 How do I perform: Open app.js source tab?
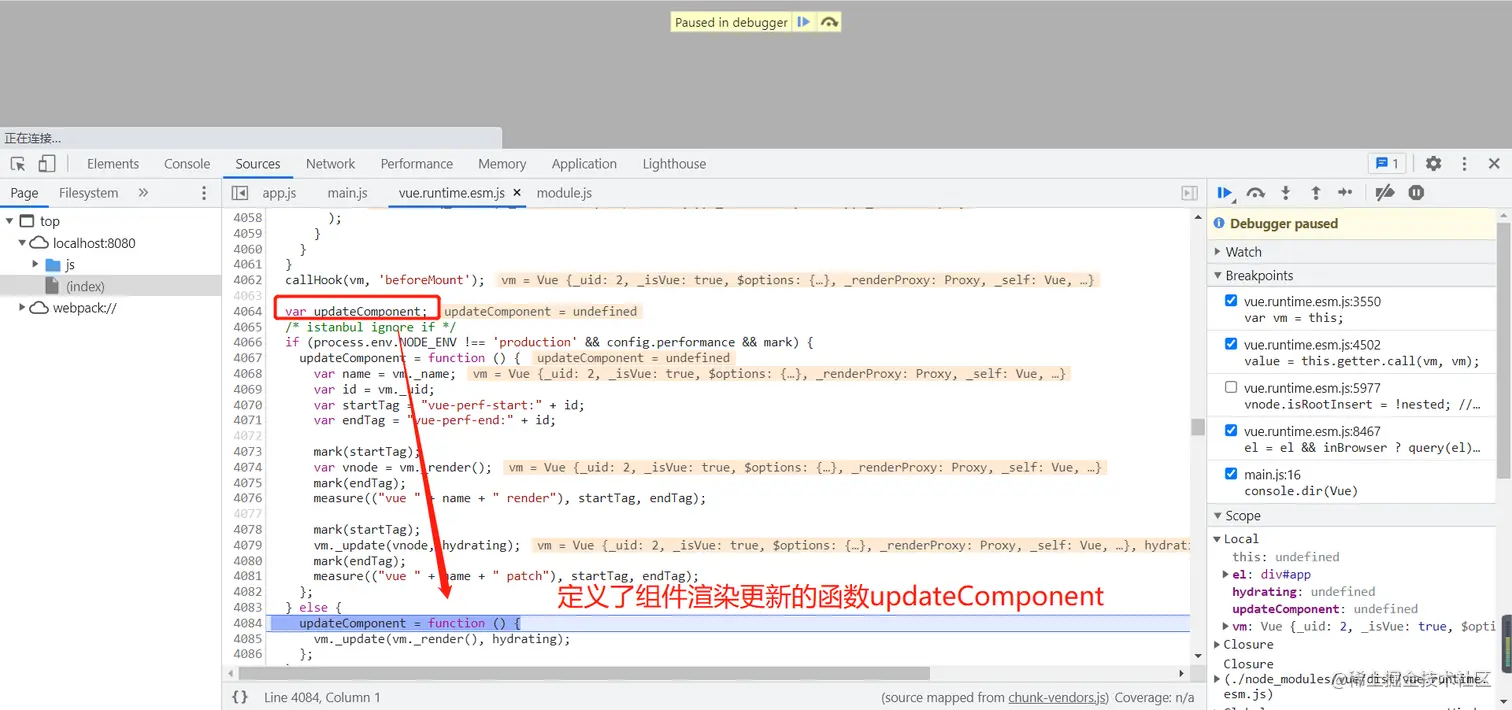tap(279, 193)
